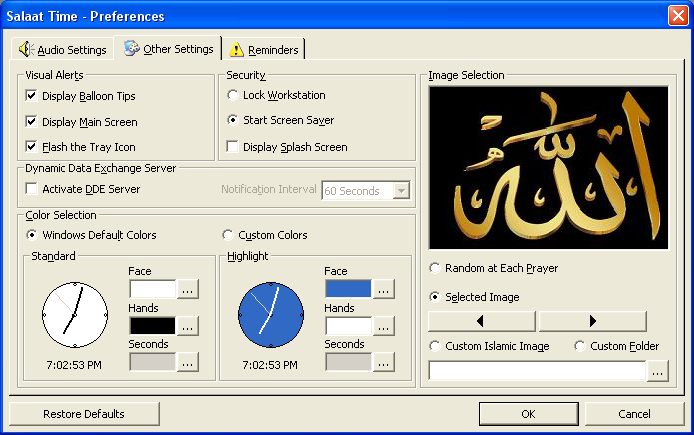Click the Highlight clock 7:02:53 PM time
Image resolution: width=694 pixels, height=435 pixels.
(x=270, y=365)
